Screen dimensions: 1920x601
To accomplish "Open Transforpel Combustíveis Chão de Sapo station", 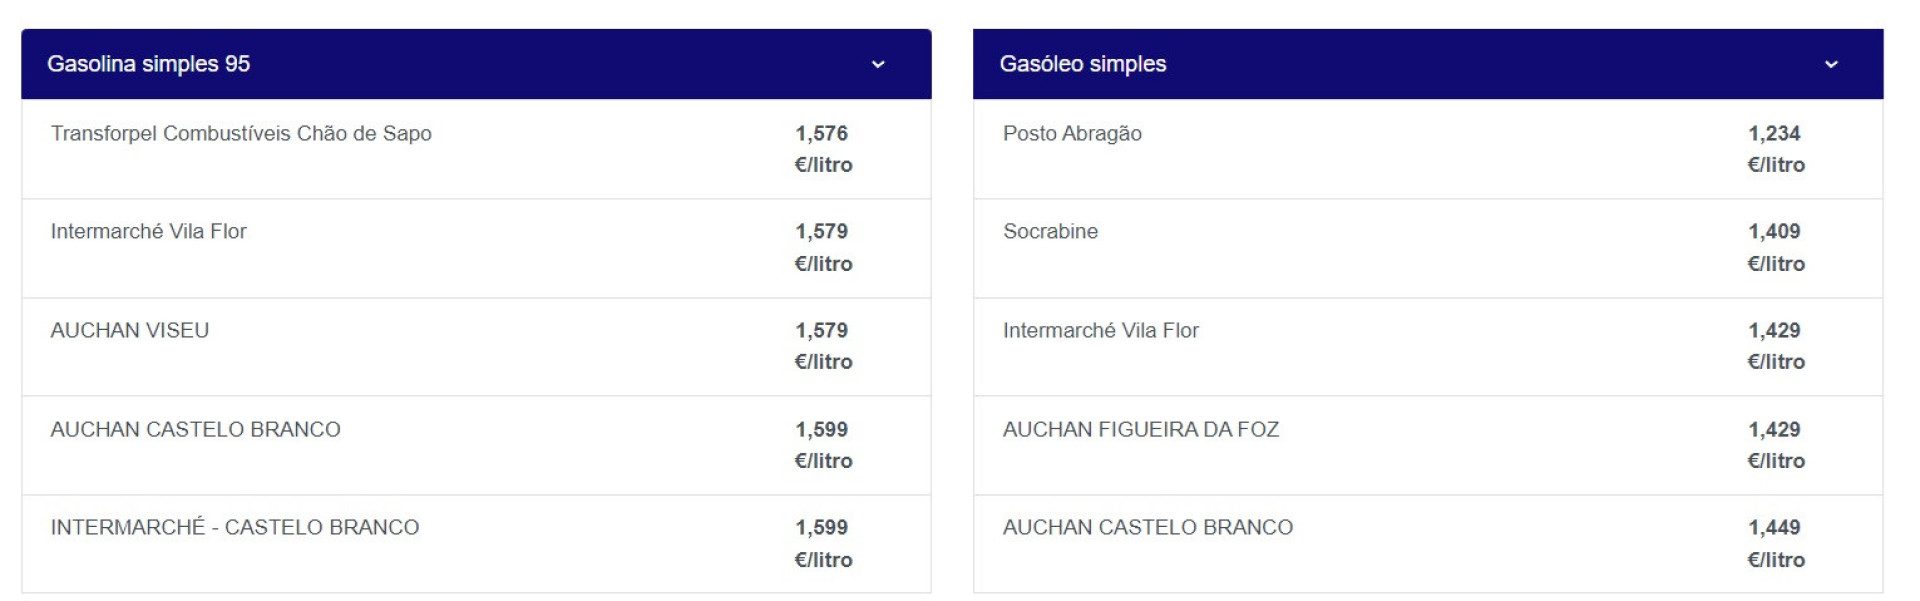I will coord(241,134).
